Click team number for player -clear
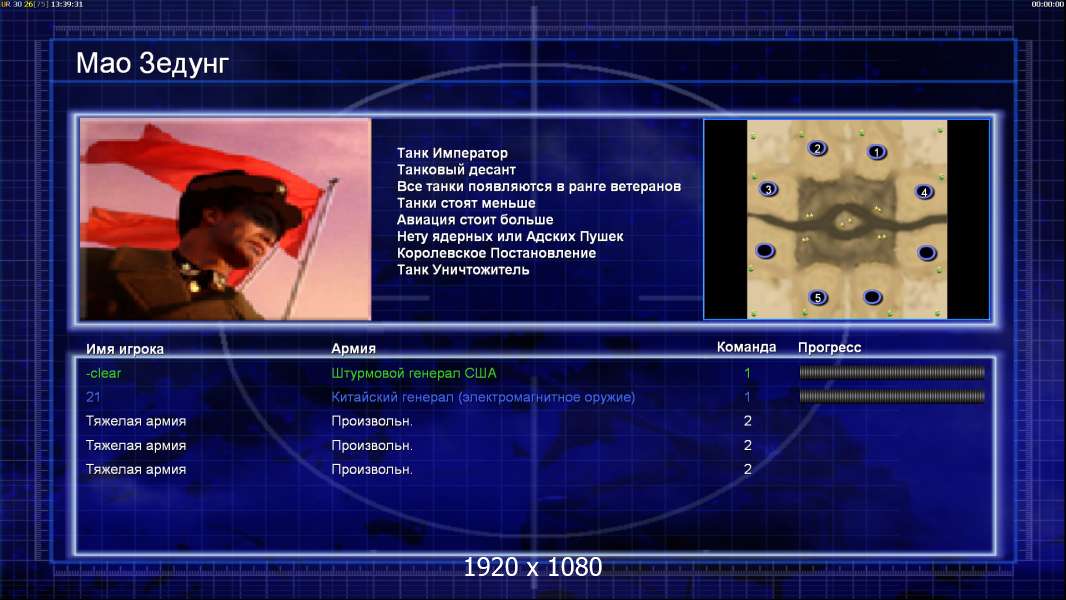 [x=747, y=373]
